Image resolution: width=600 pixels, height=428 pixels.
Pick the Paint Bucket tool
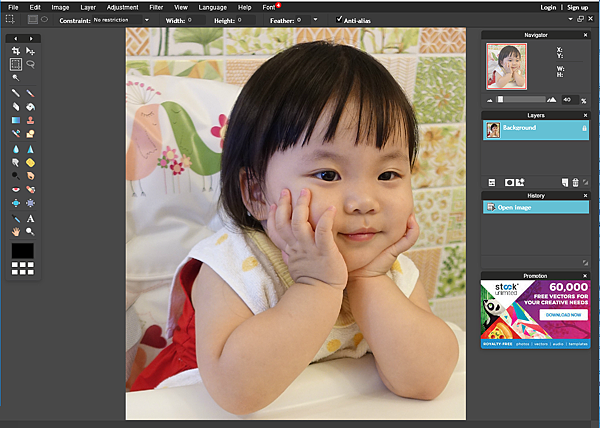tap(31, 107)
